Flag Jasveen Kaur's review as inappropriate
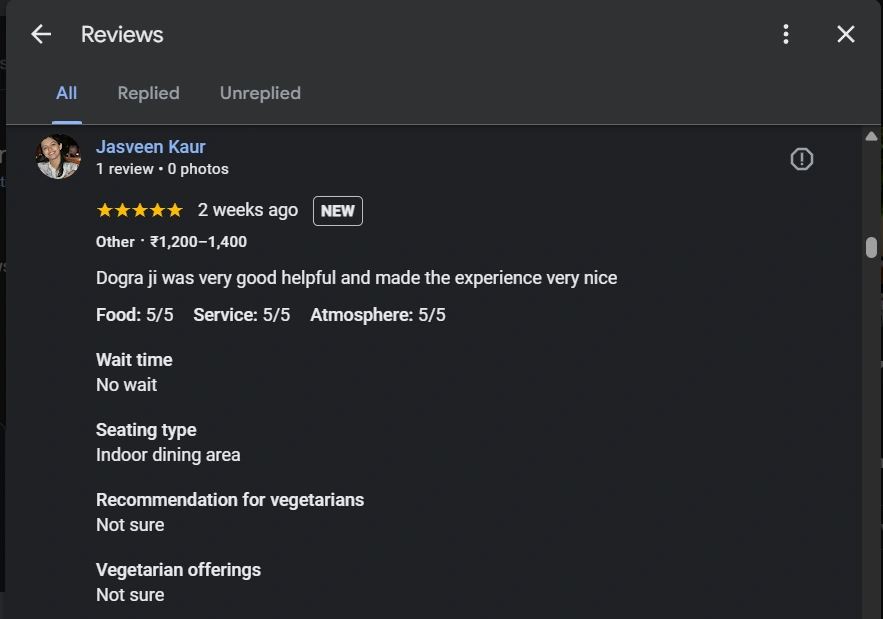 pyautogui.click(x=801, y=159)
